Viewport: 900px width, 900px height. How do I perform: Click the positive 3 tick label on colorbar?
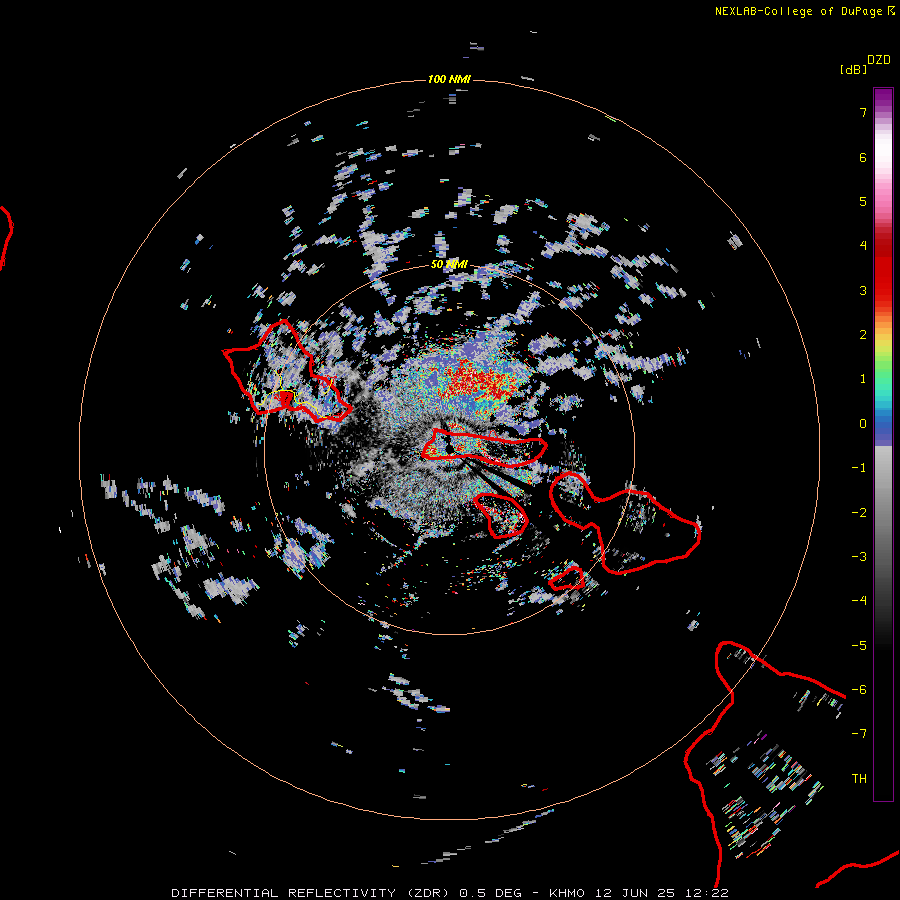(863, 290)
